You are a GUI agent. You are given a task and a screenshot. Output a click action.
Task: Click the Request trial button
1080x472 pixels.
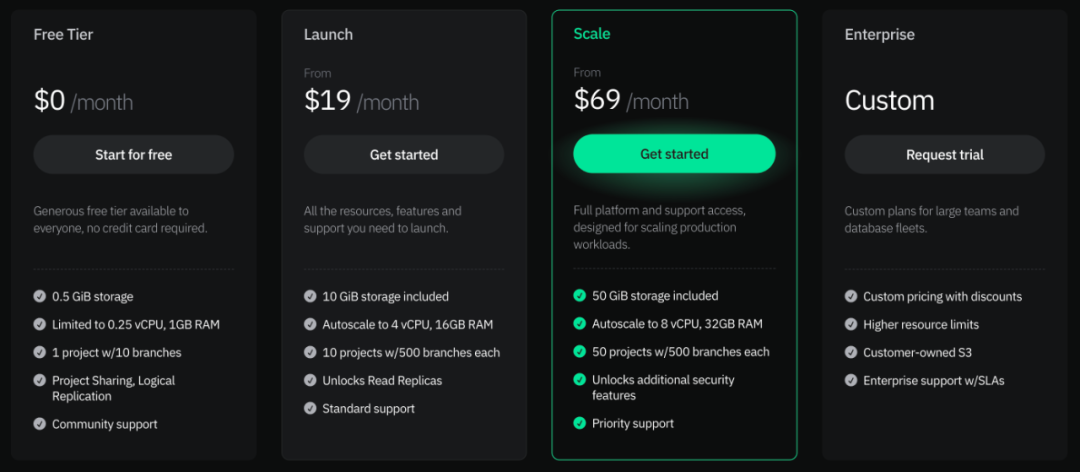pos(944,155)
